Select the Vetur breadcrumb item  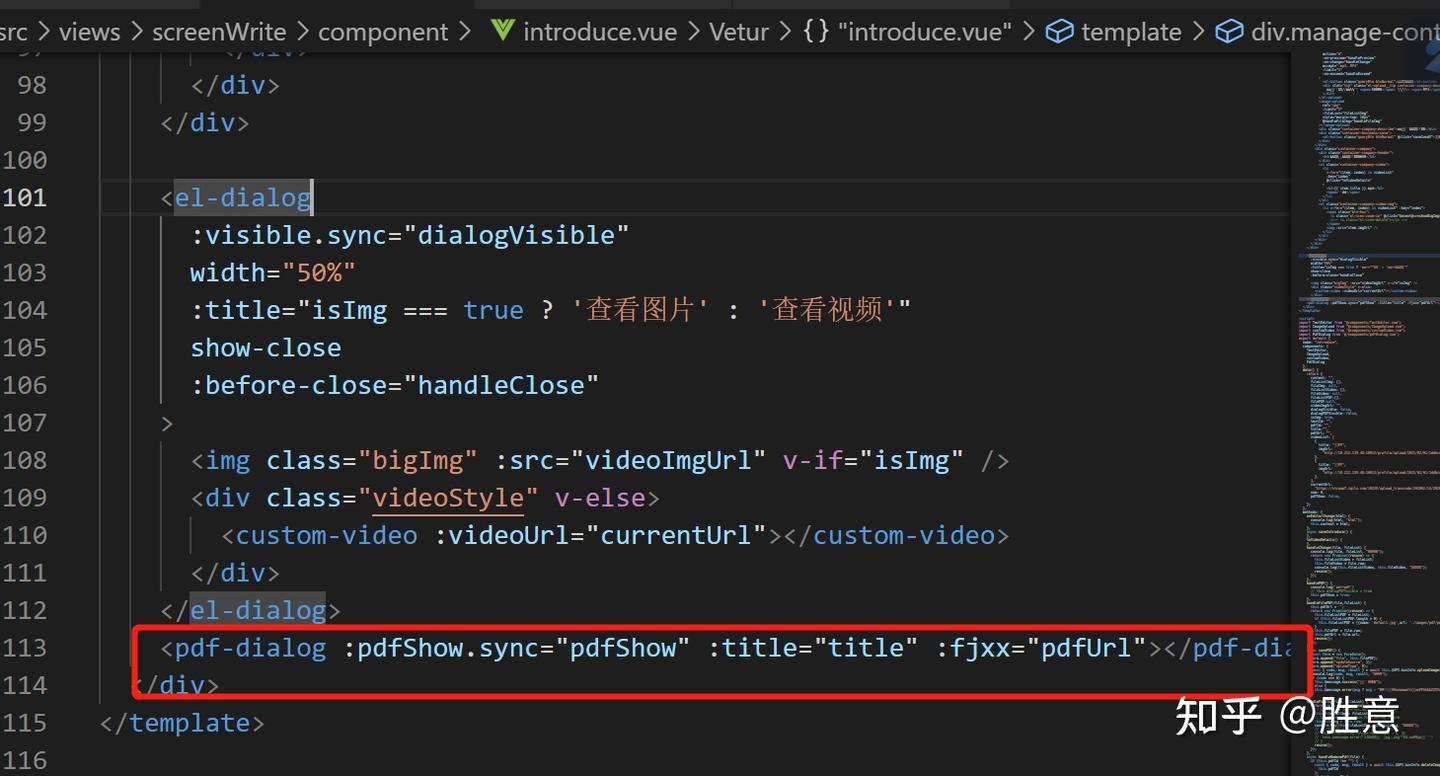739,31
